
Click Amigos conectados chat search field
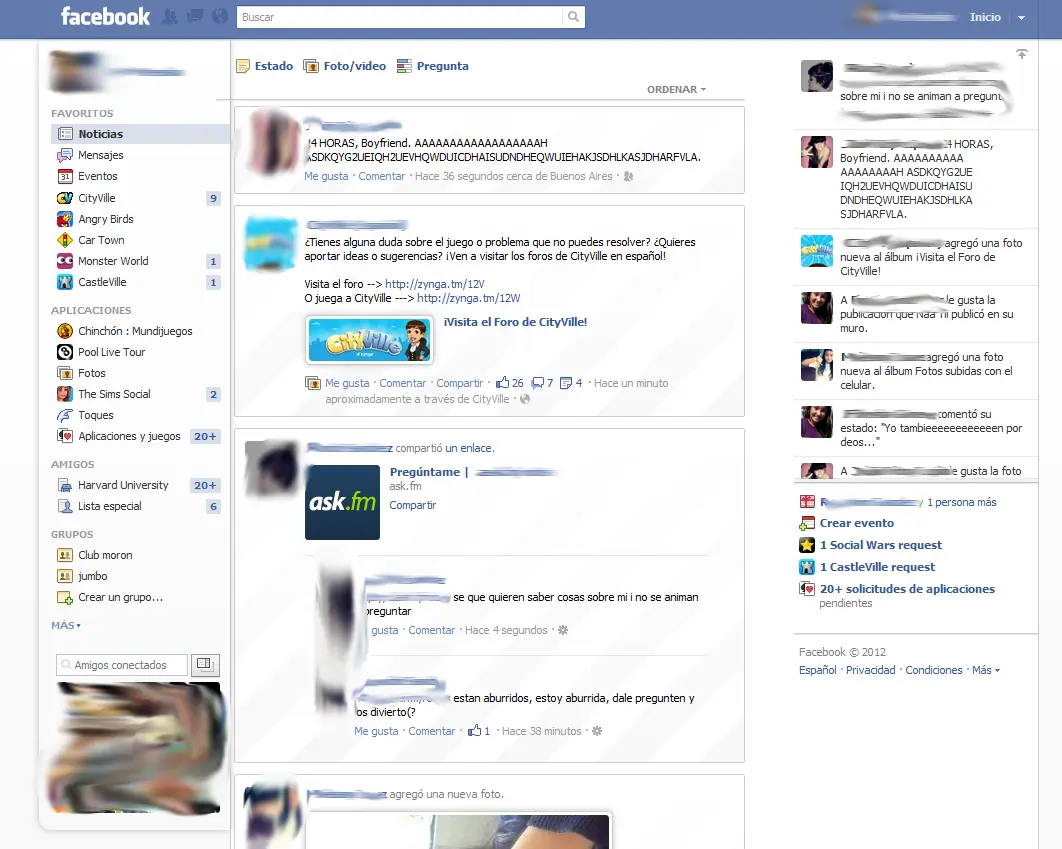[x=122, y=665]
